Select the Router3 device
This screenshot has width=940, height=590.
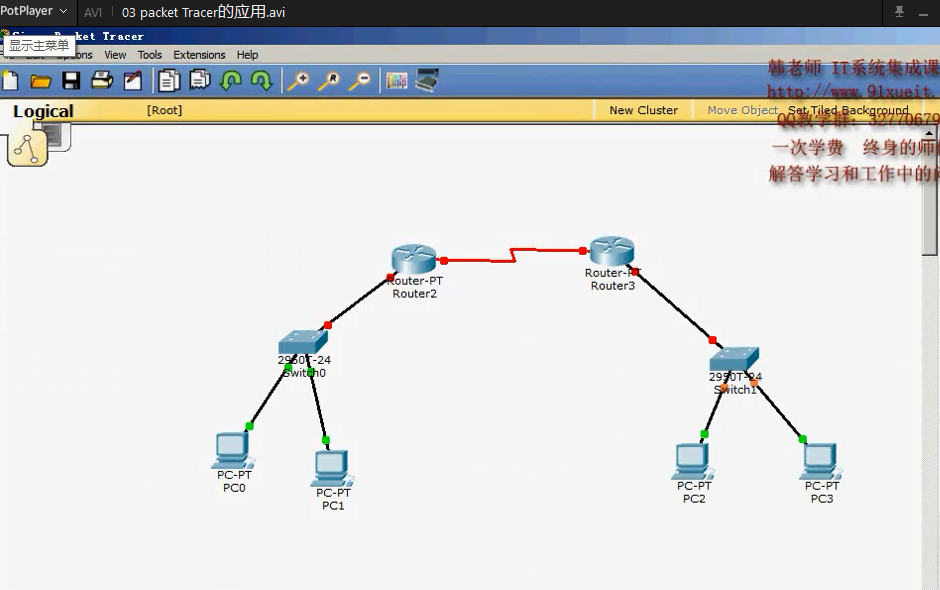click(x=611, y=251)
